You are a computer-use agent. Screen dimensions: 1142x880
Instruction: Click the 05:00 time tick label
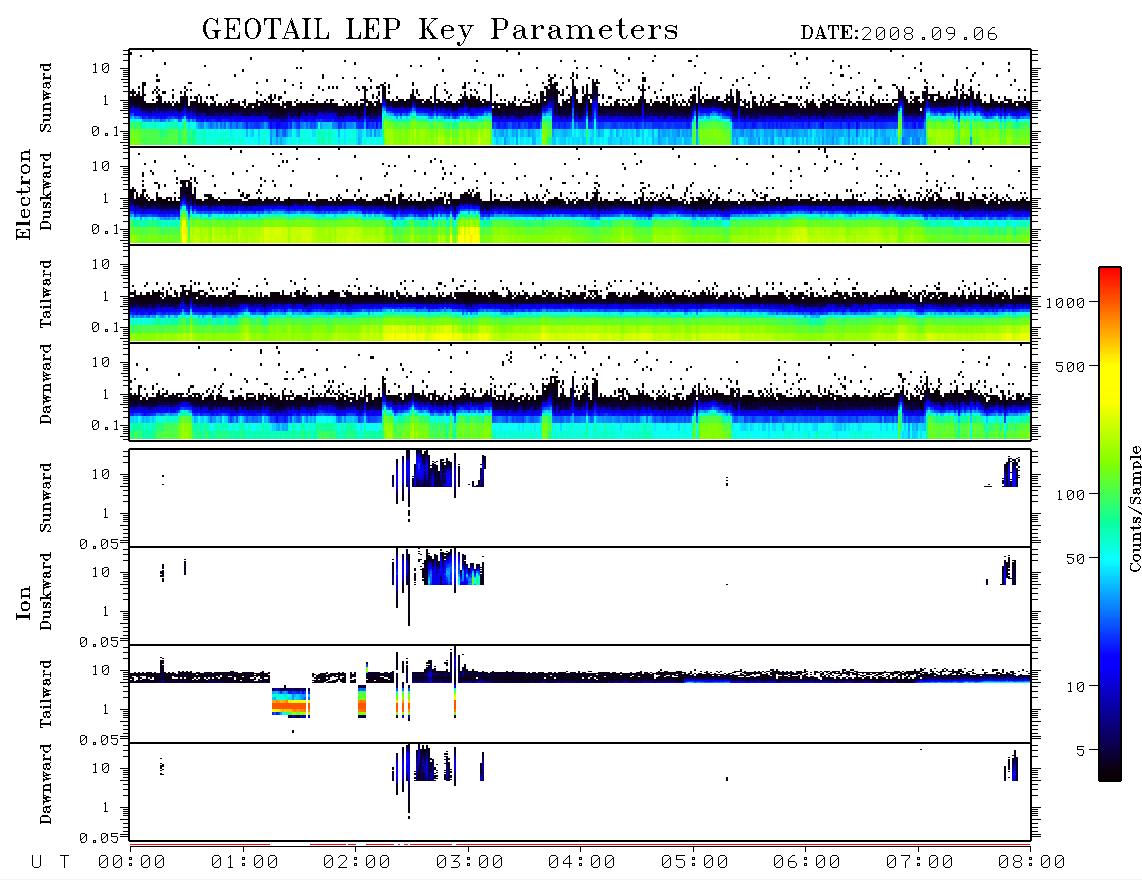pyautogui.click(x=694, y=862)
